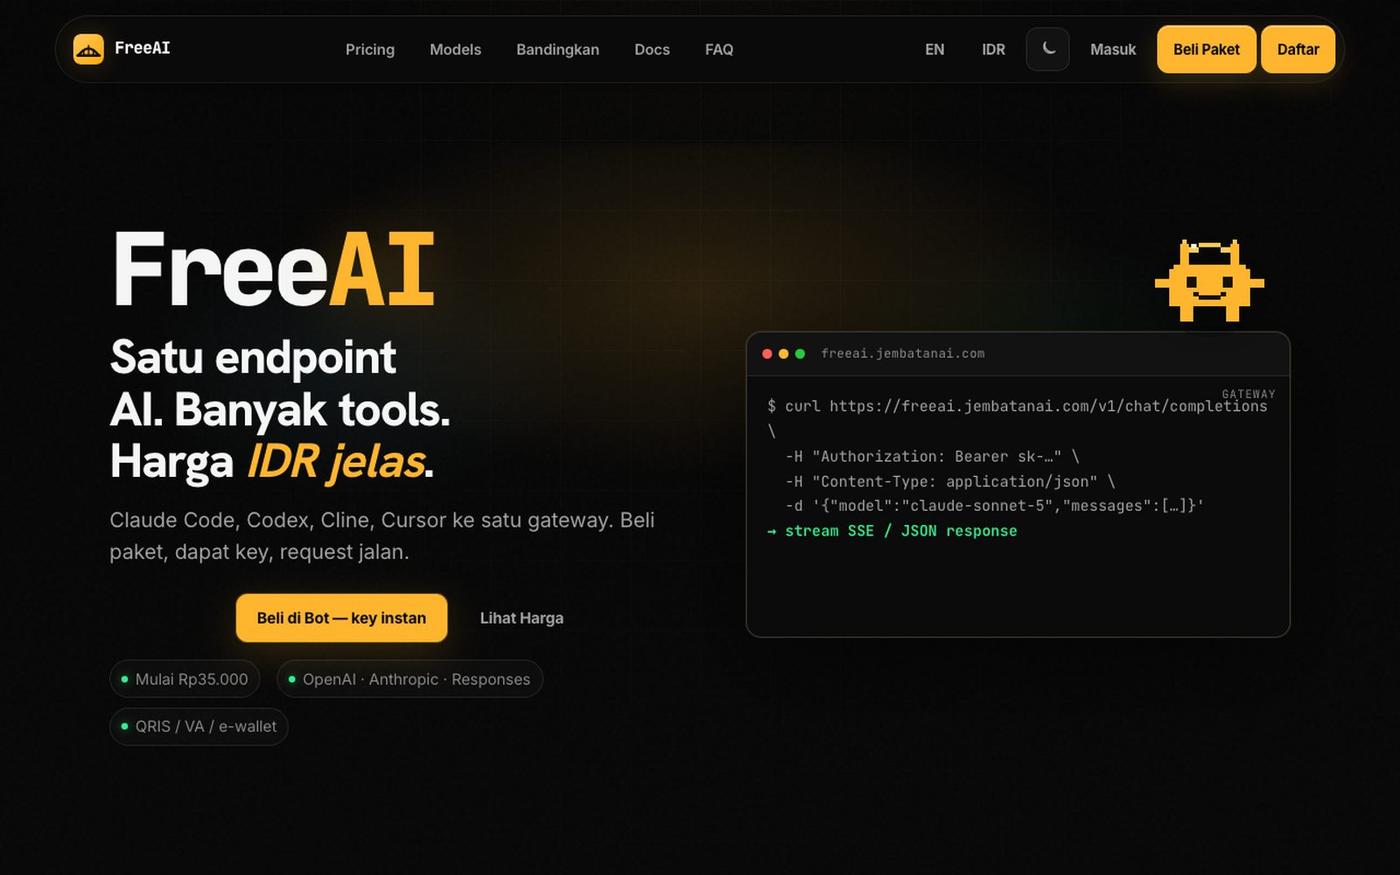1400x875 pixels.
Task: Click the FreeAI logo icon in navbar
Action: [x=88, y=49]
